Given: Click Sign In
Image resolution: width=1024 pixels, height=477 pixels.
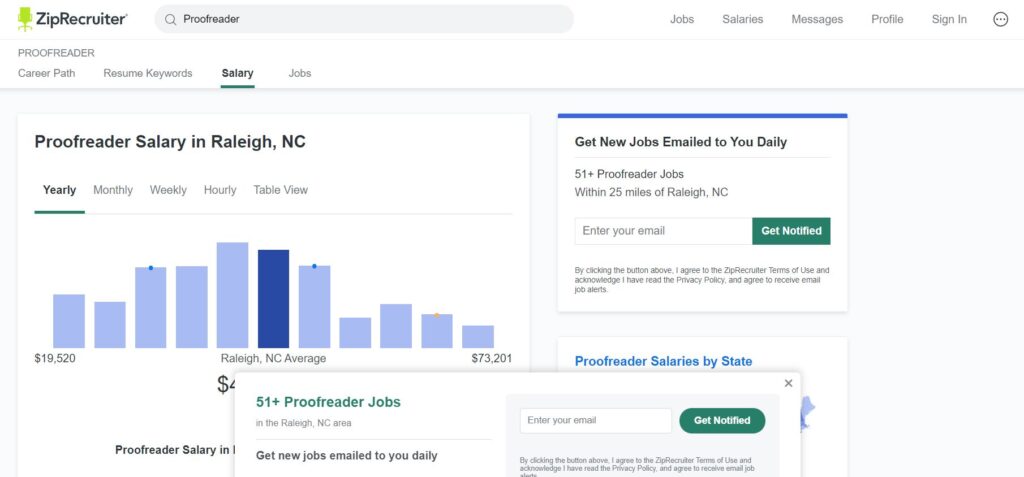Looking at the screenshot, I should pyautogui.click(x=949, y=19).
